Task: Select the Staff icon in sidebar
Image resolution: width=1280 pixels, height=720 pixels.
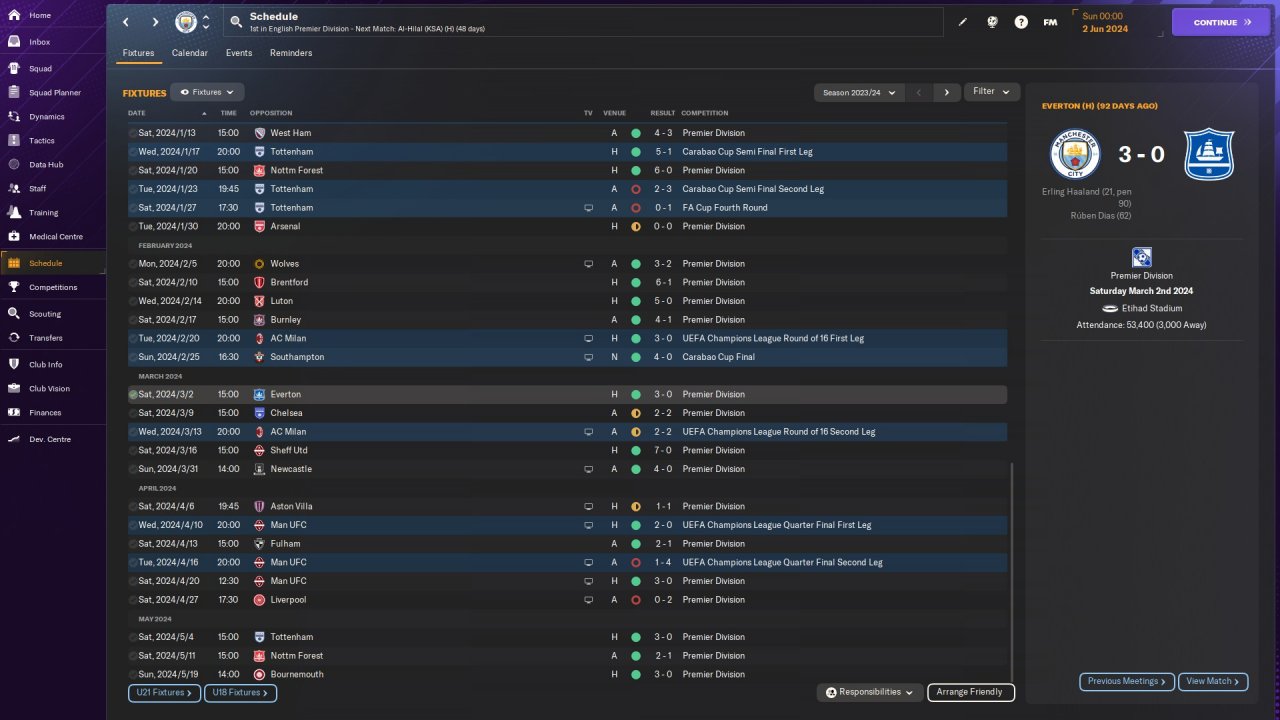Action: (x=14, y=188)
